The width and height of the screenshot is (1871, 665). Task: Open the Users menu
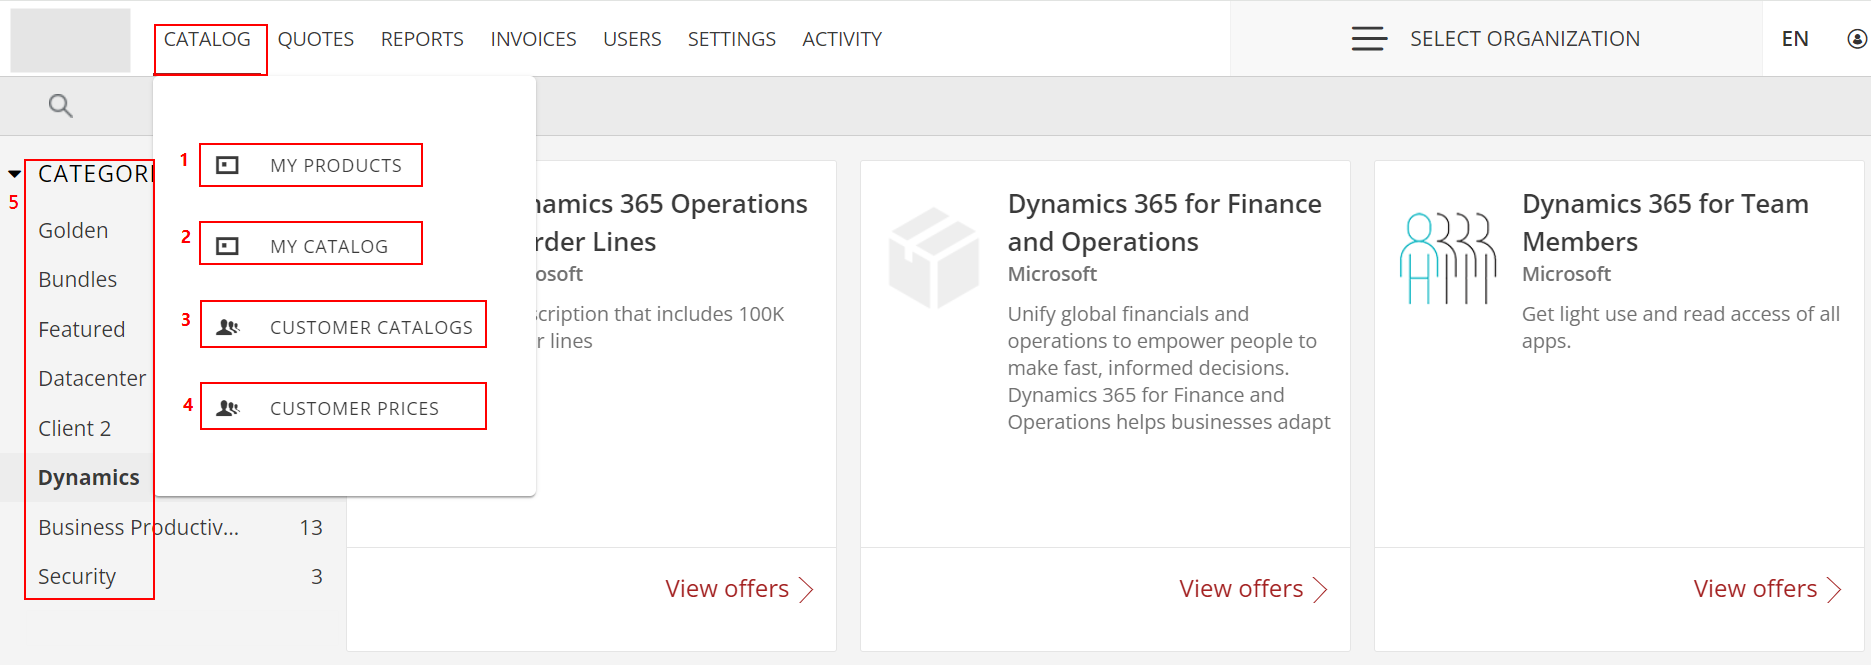click(x=632, y=39)
